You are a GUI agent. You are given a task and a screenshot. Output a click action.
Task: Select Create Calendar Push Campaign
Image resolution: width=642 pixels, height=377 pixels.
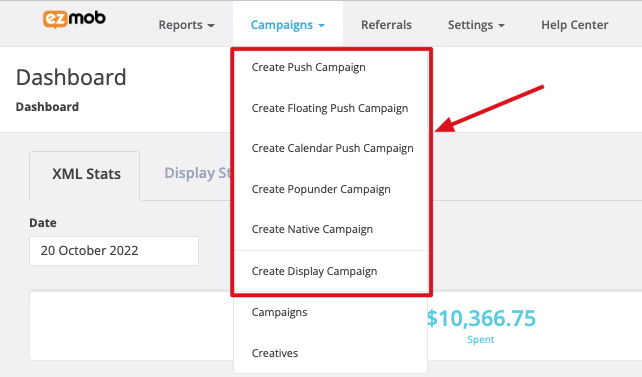tap(330, 148)
